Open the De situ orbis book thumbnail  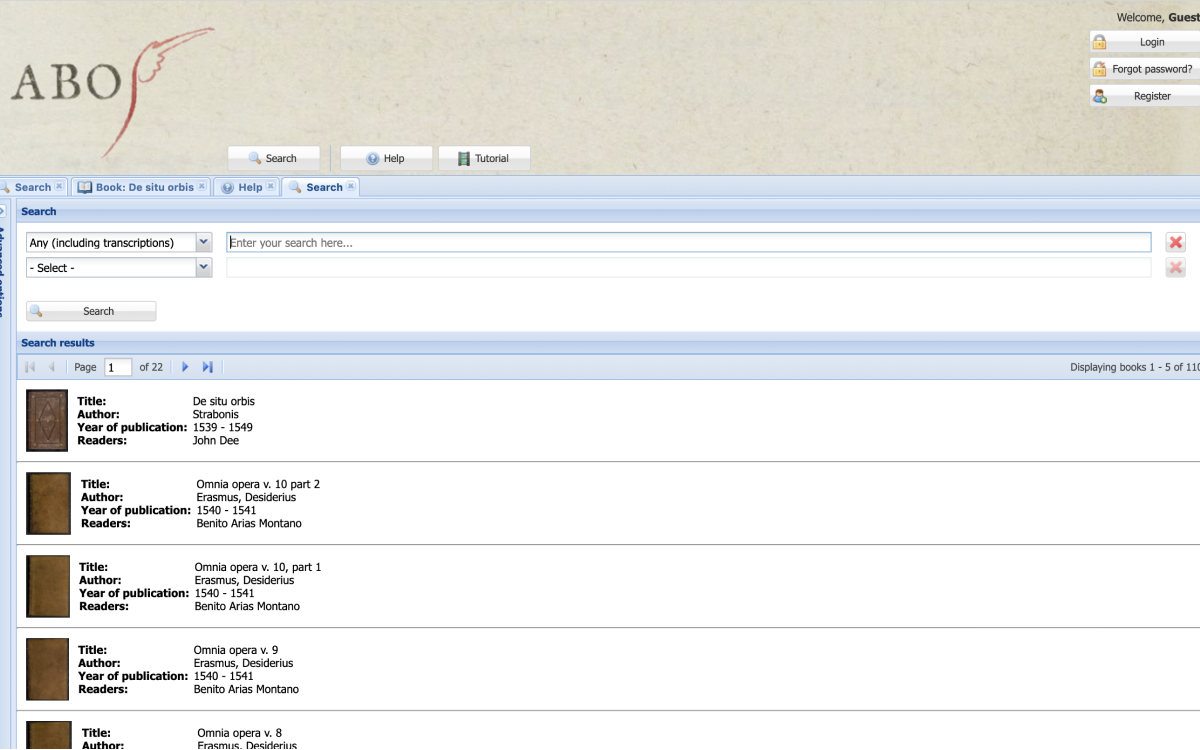(x=47, y=420)
